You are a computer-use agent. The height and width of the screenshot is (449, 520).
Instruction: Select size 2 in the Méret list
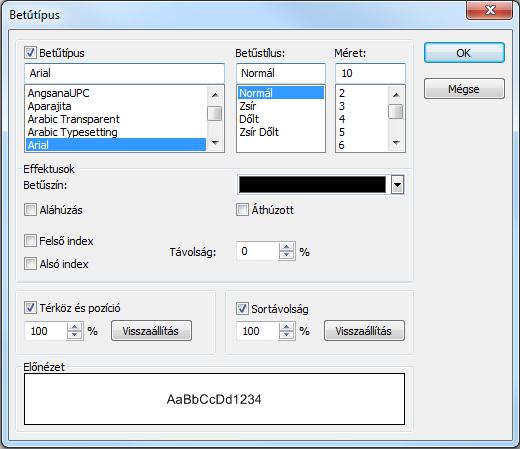coord(362,93)
